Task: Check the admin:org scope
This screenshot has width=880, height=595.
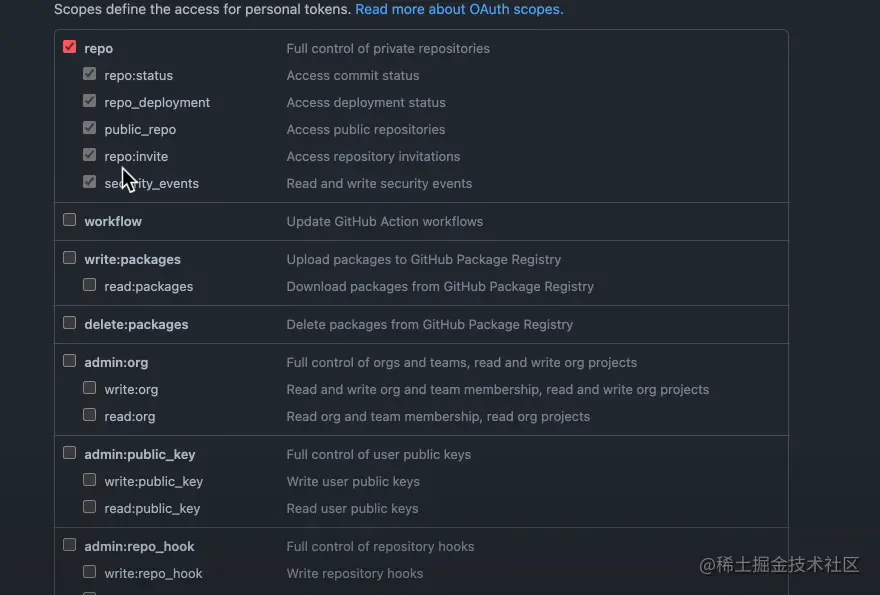Action: 69,361
